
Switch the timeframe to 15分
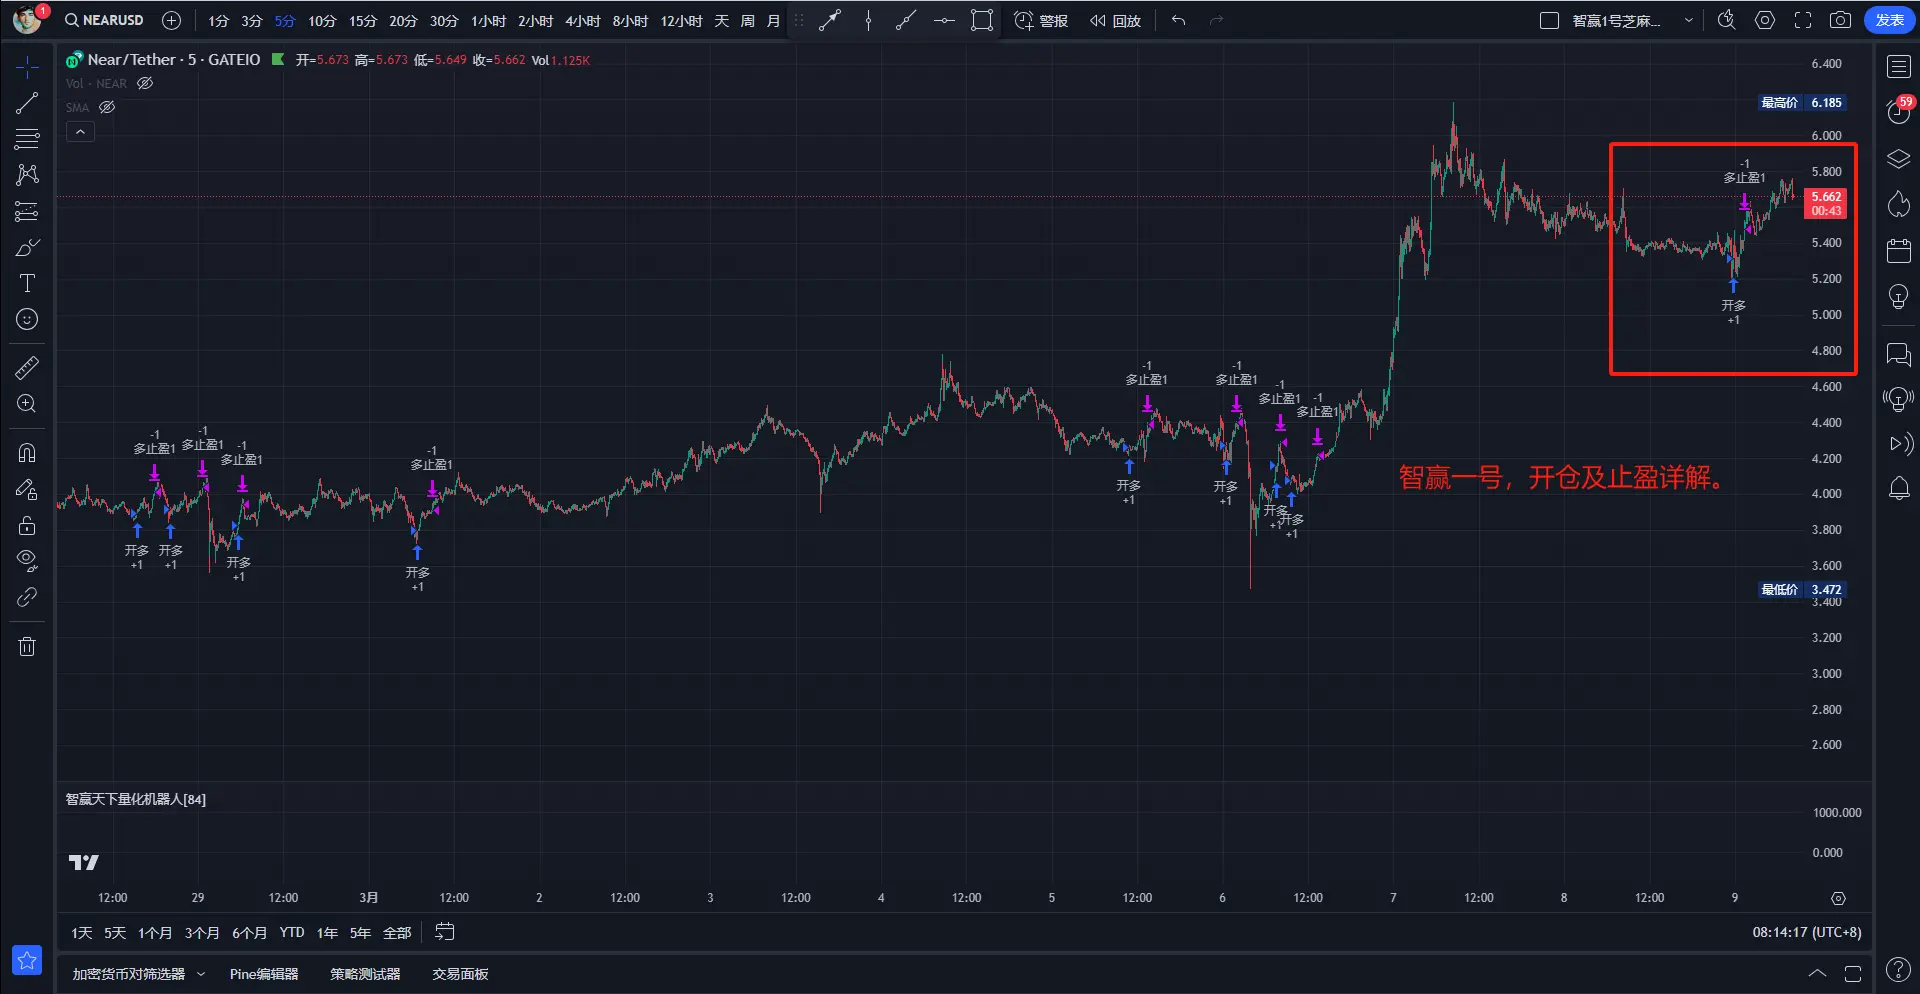click(x=363, y=20)
